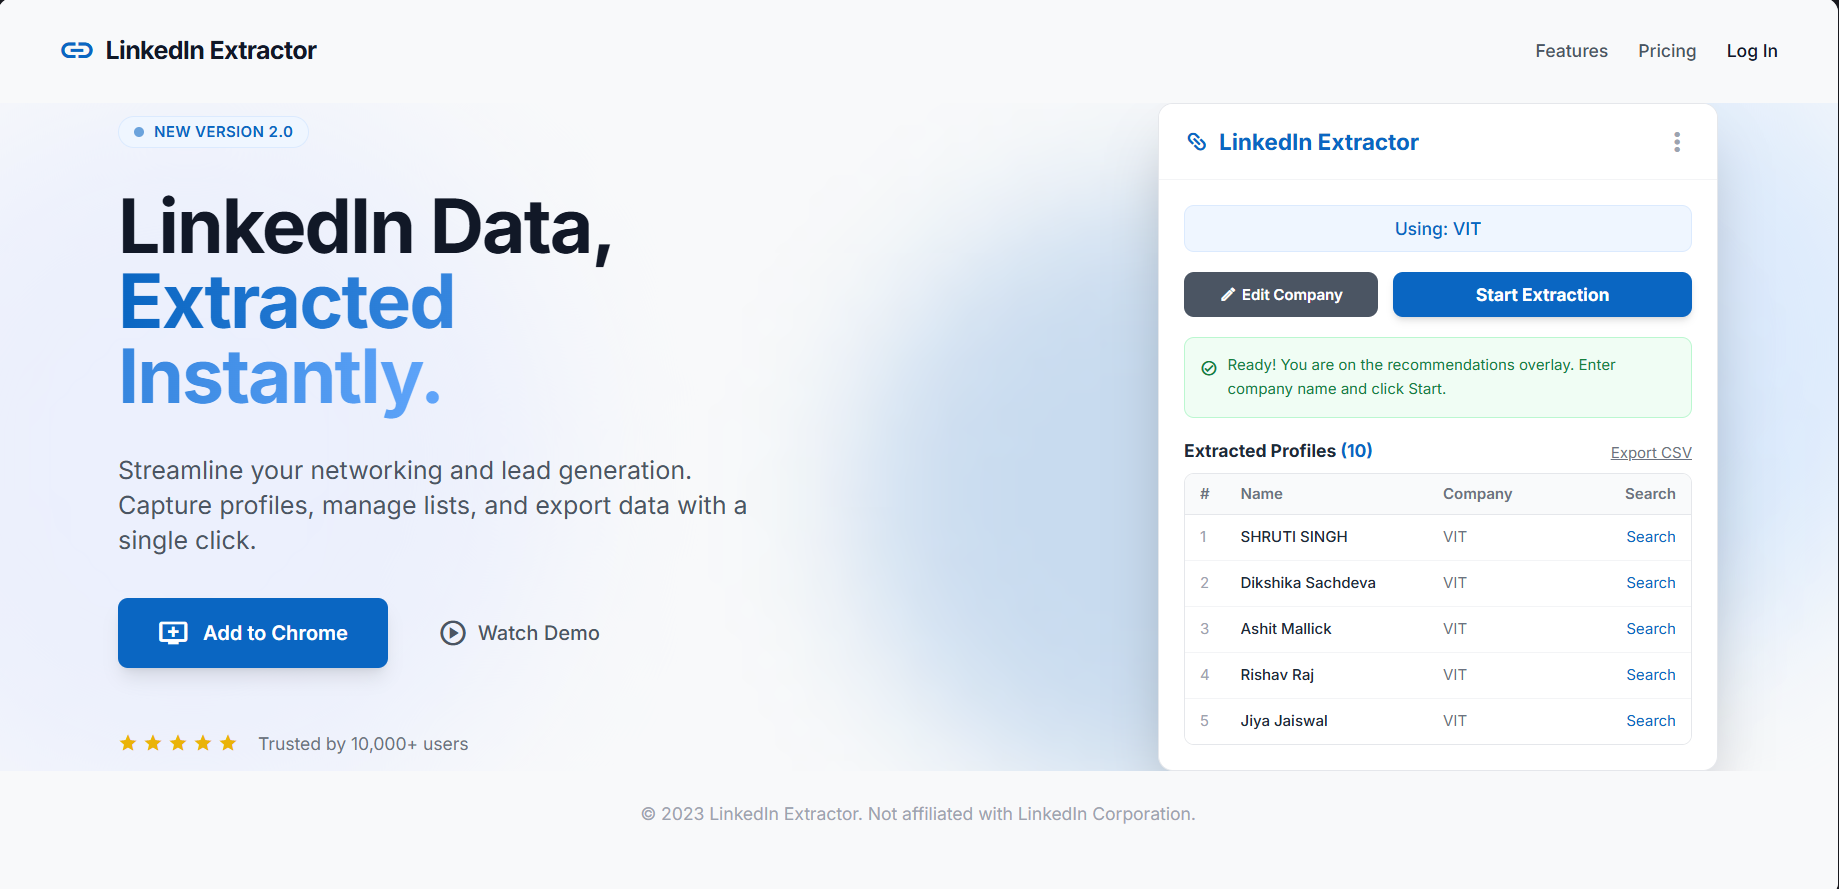This screenshot has width=1839, height=889.
Task: Click the play circle icon for demo
Action: [453, 633]
